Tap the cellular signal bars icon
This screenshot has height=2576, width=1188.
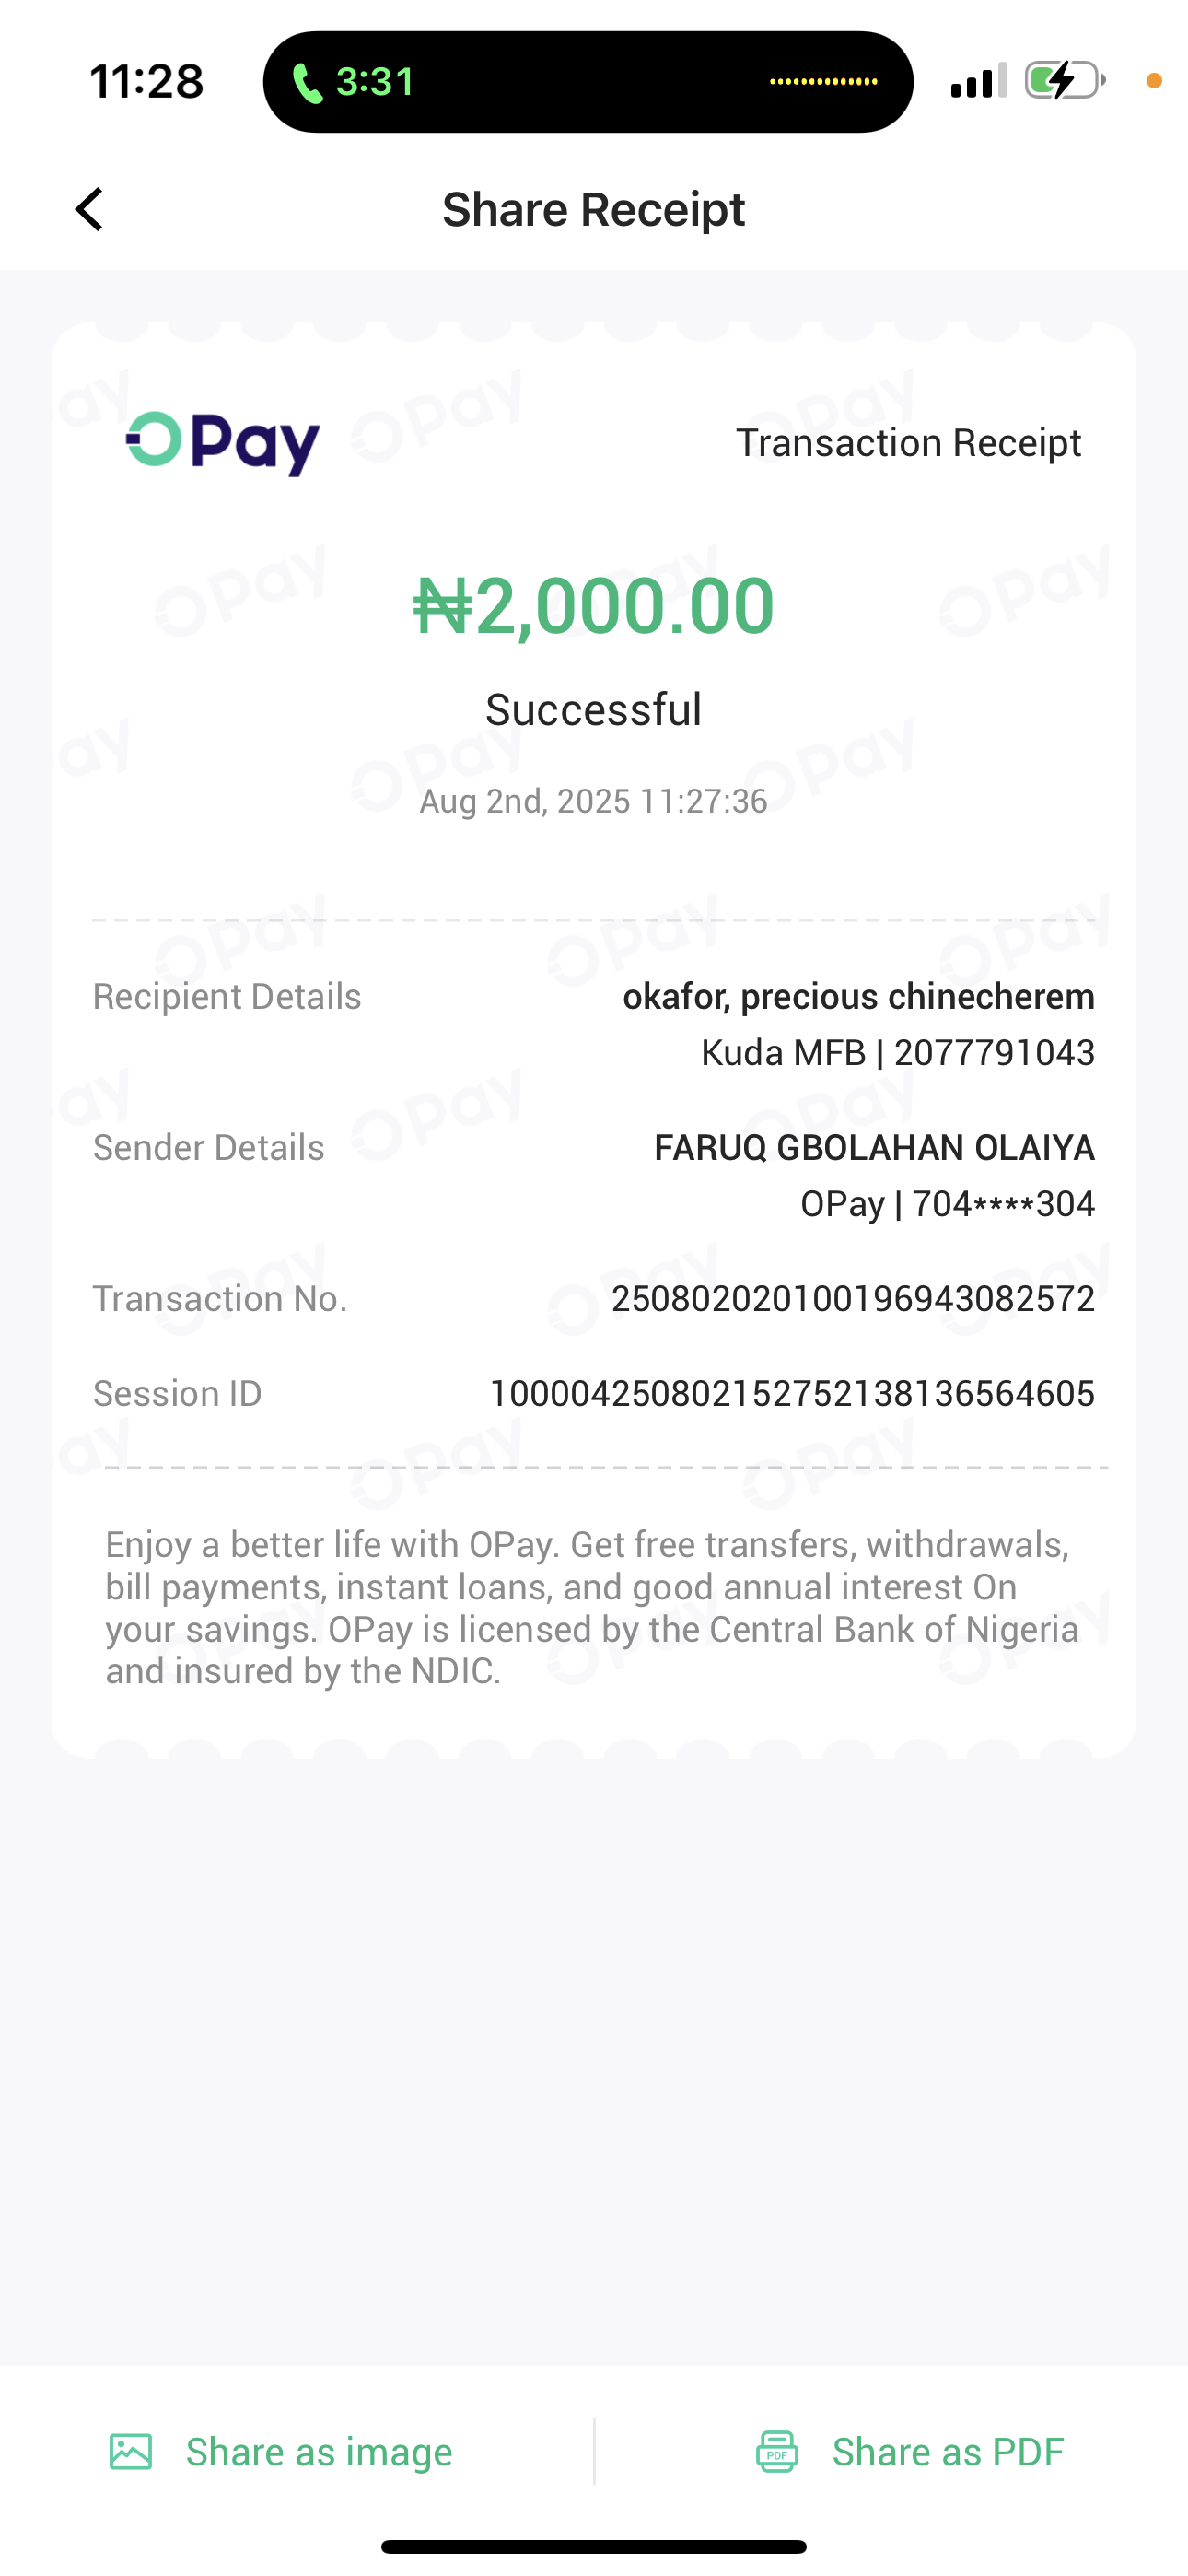(978, 81)
